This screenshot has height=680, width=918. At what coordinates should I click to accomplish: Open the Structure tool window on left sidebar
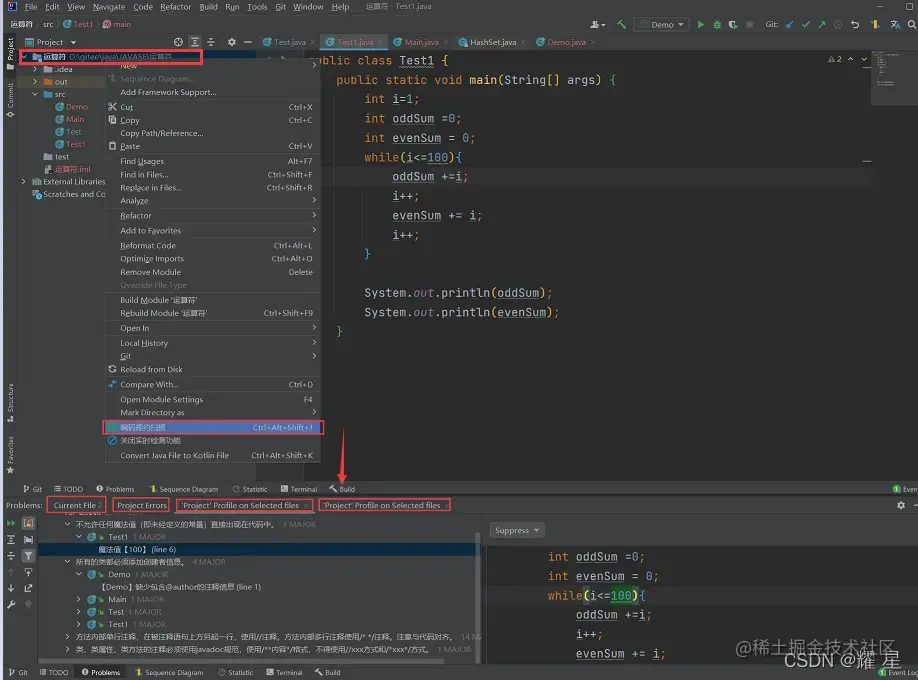point(10,402)
